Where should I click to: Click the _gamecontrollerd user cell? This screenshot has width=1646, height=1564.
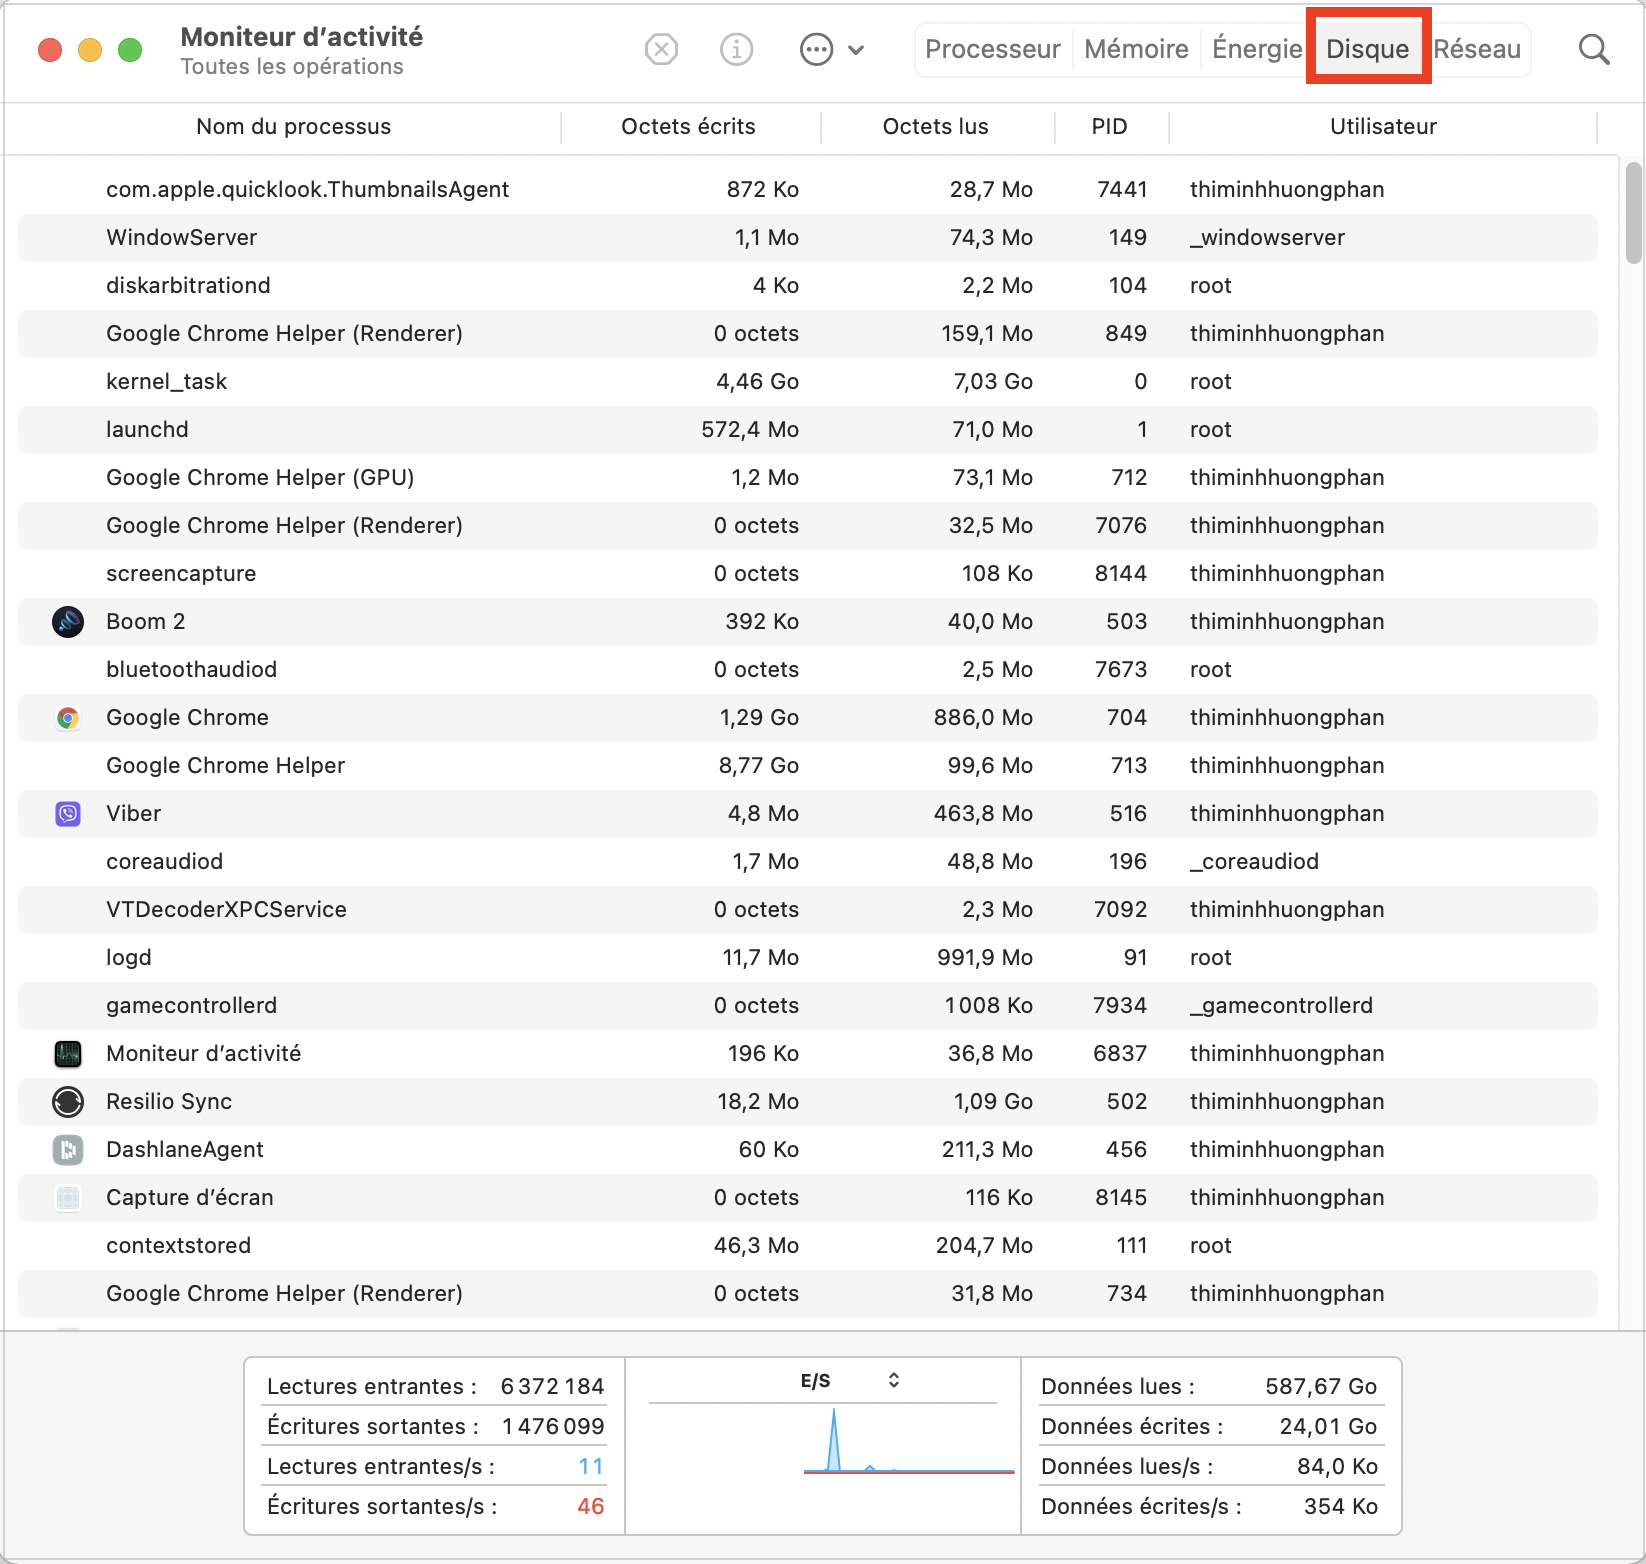coord(1281,1006)
